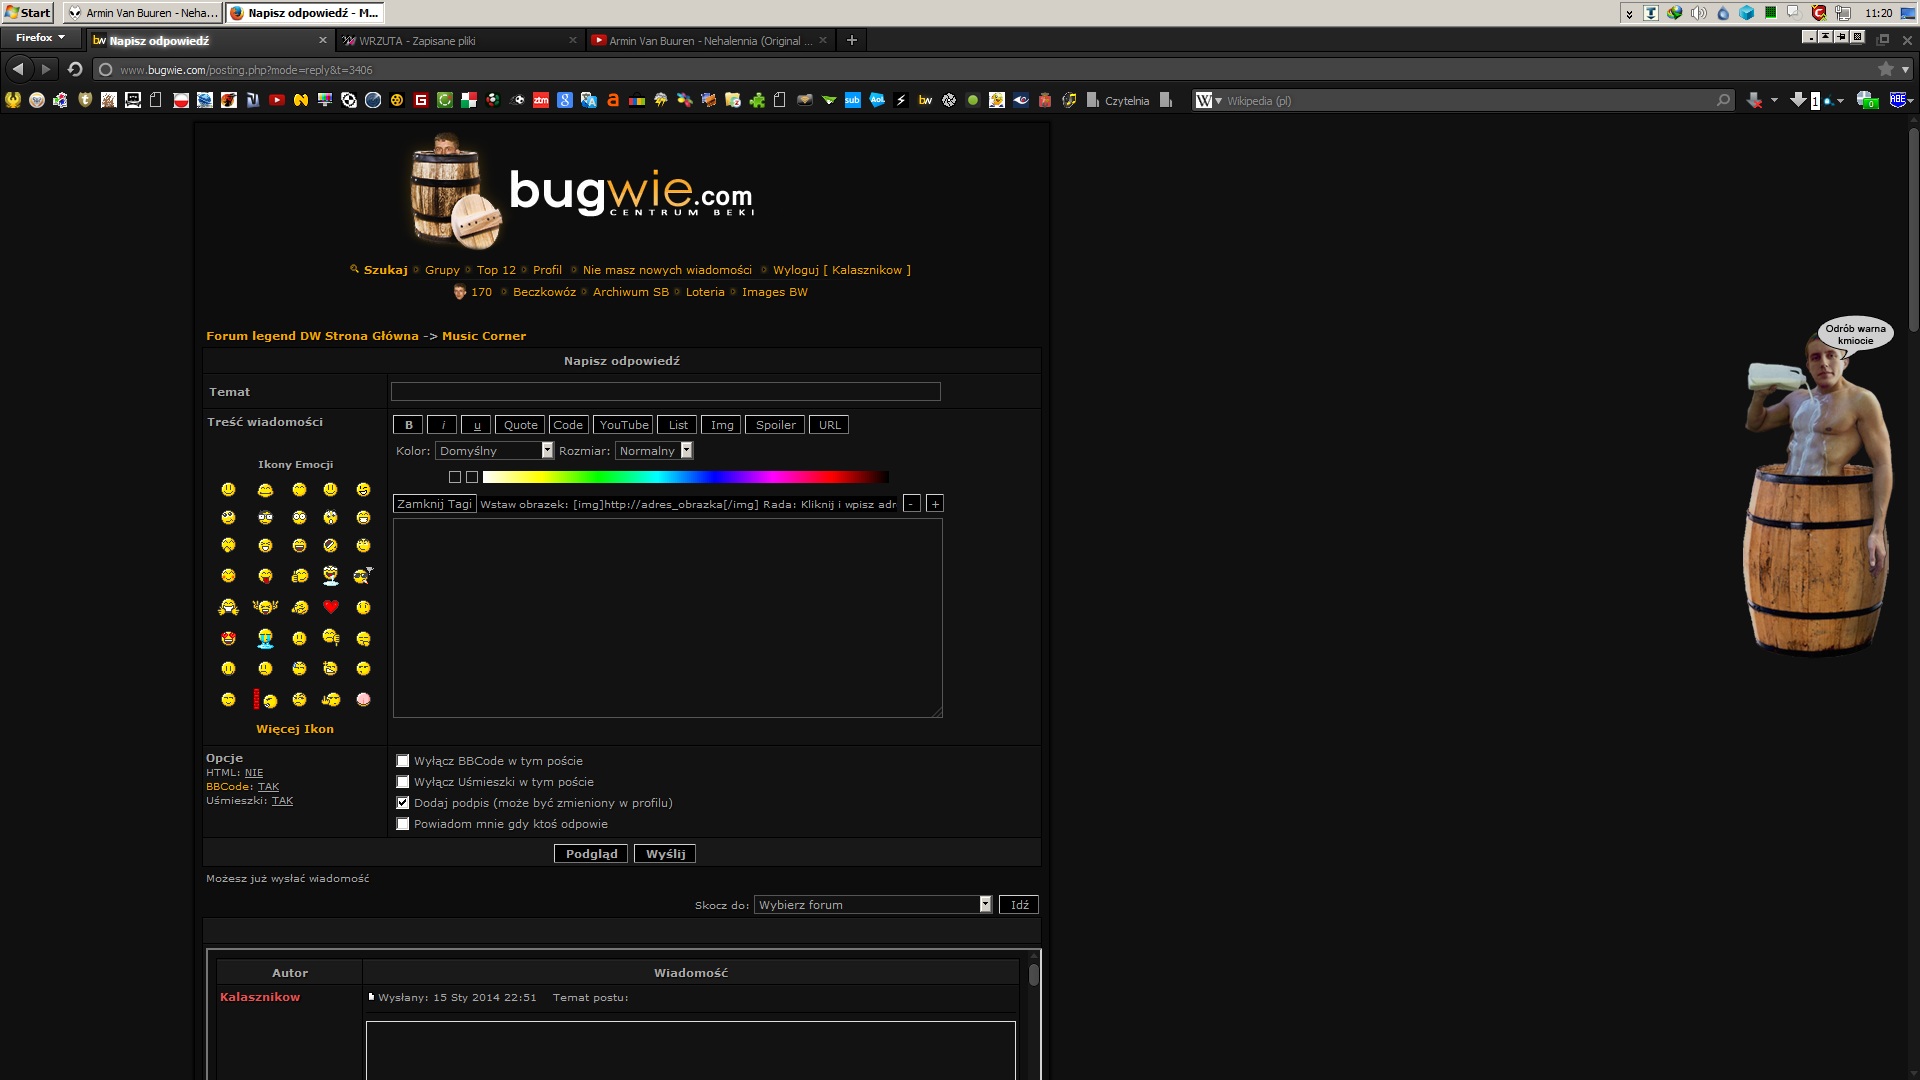
Task: Click the Temat subject input field
Action: [x=665, y=392]
